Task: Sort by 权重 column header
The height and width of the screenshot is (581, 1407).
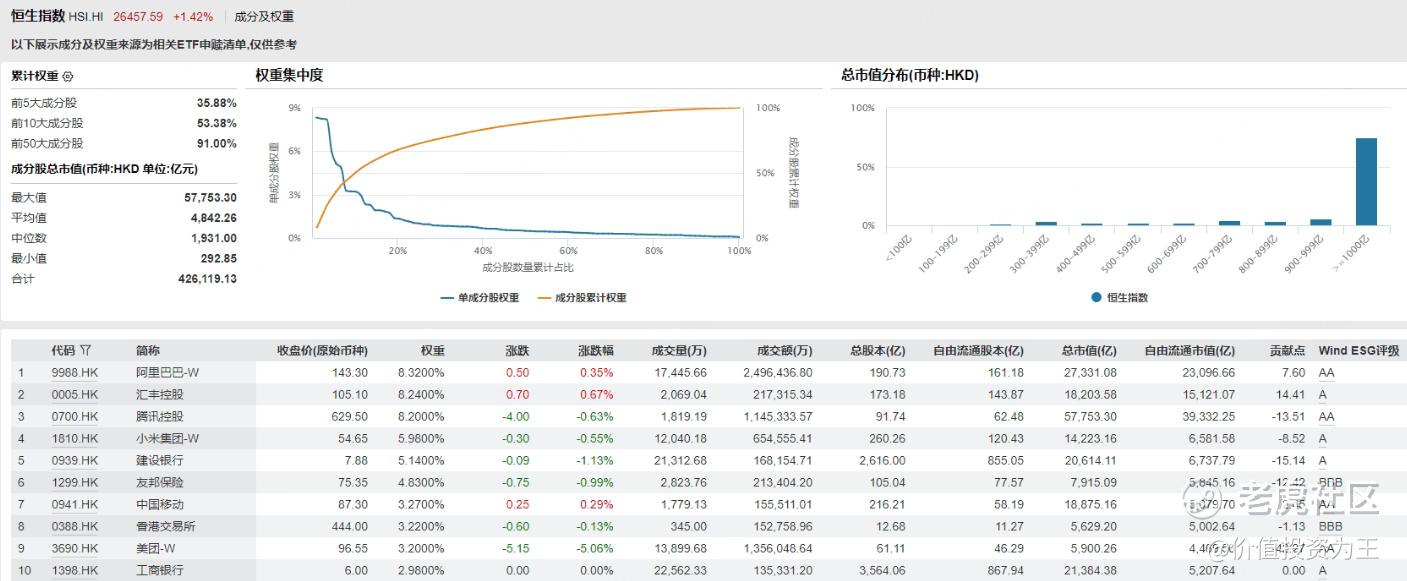Action: (432, 350)
